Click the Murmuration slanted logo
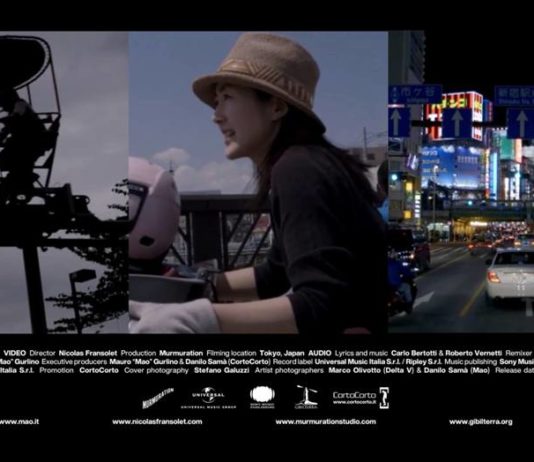 [158, 398]
